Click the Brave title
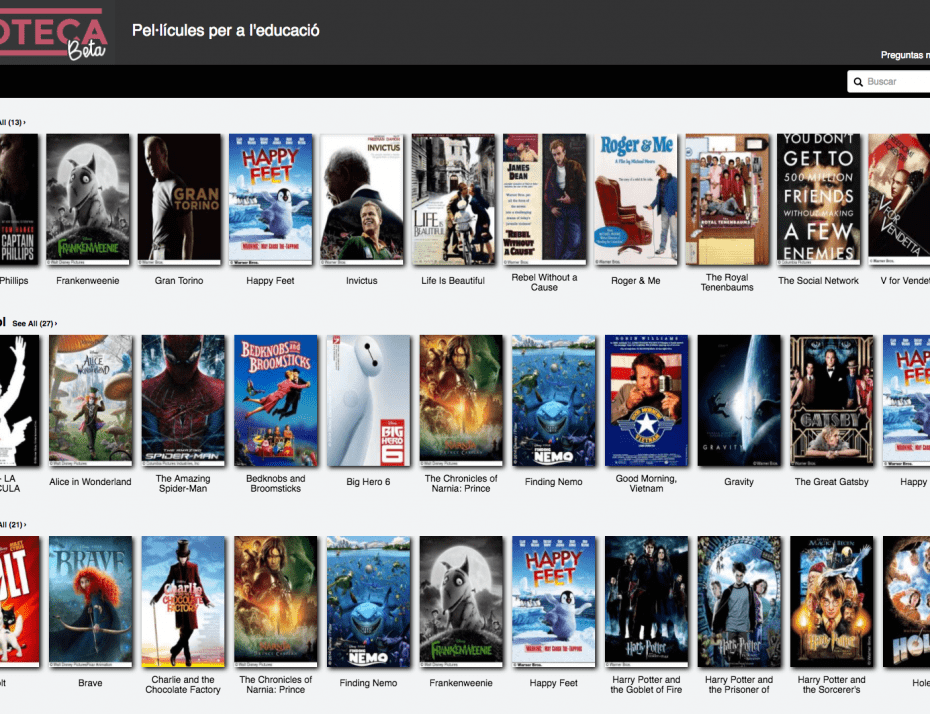The image size is (930, 714). coord(90,683)
